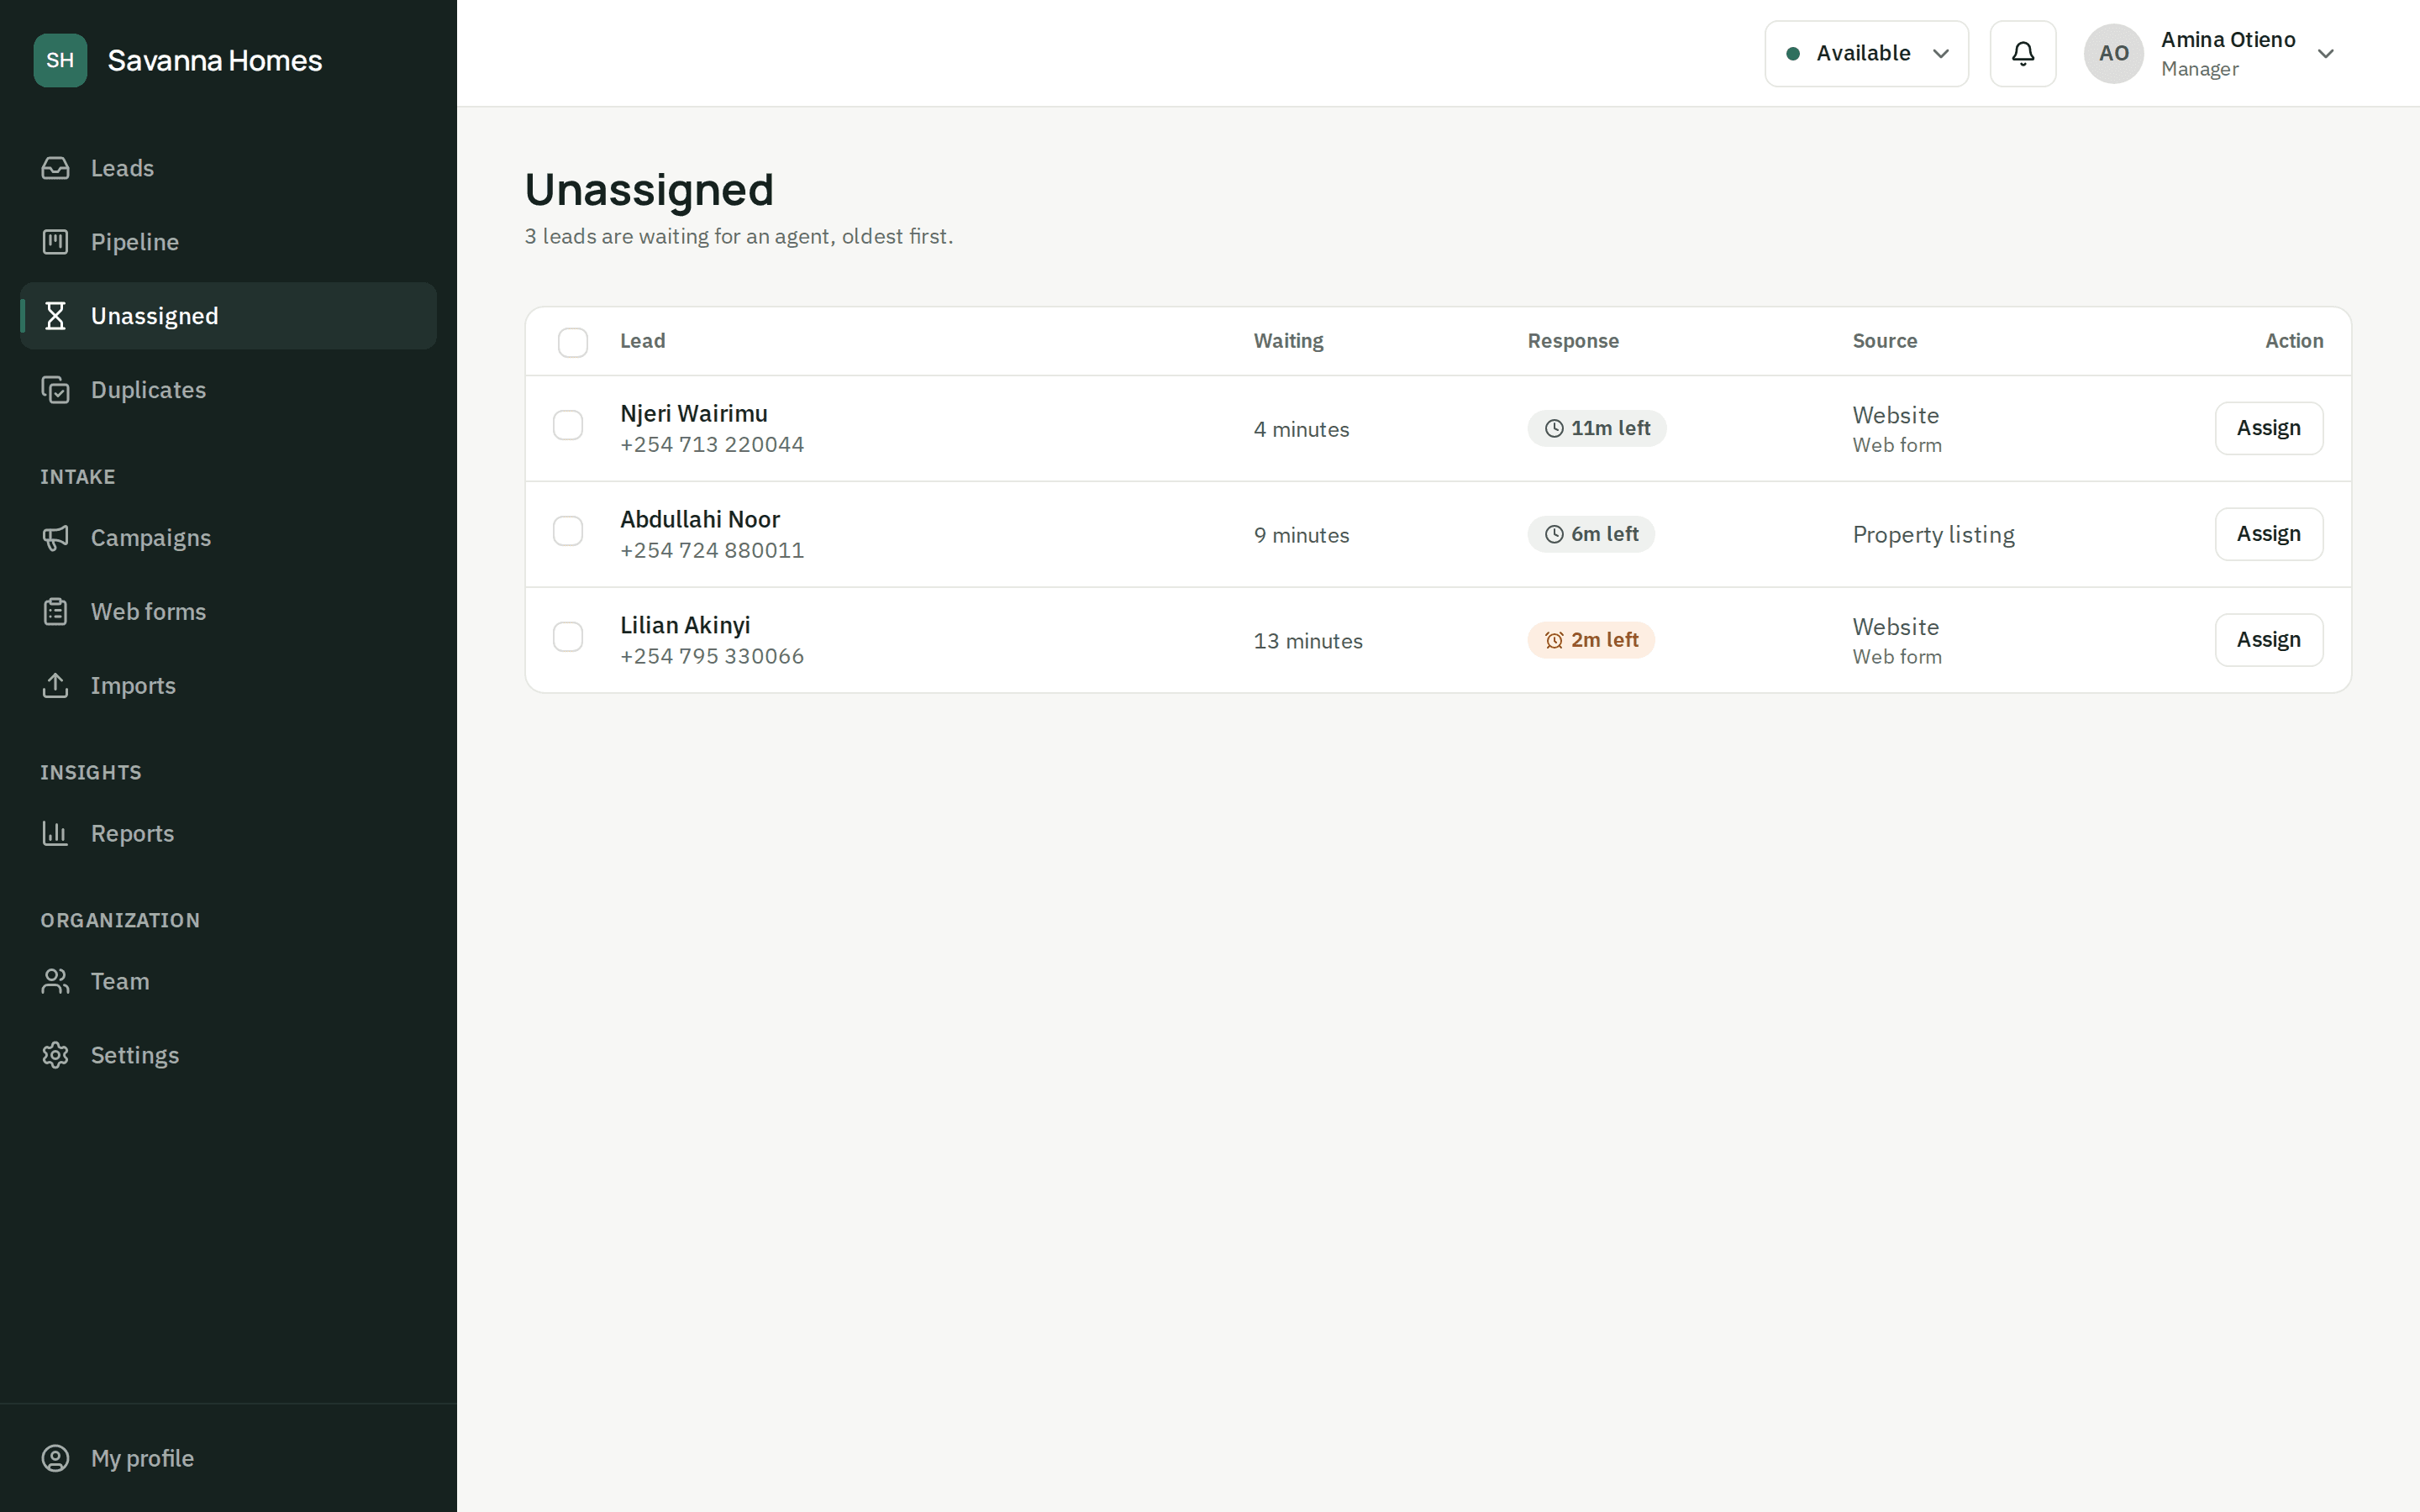Check the Abdullahi Noor row checkbox
The image size is (2420, 1512).
click(568, 531)
